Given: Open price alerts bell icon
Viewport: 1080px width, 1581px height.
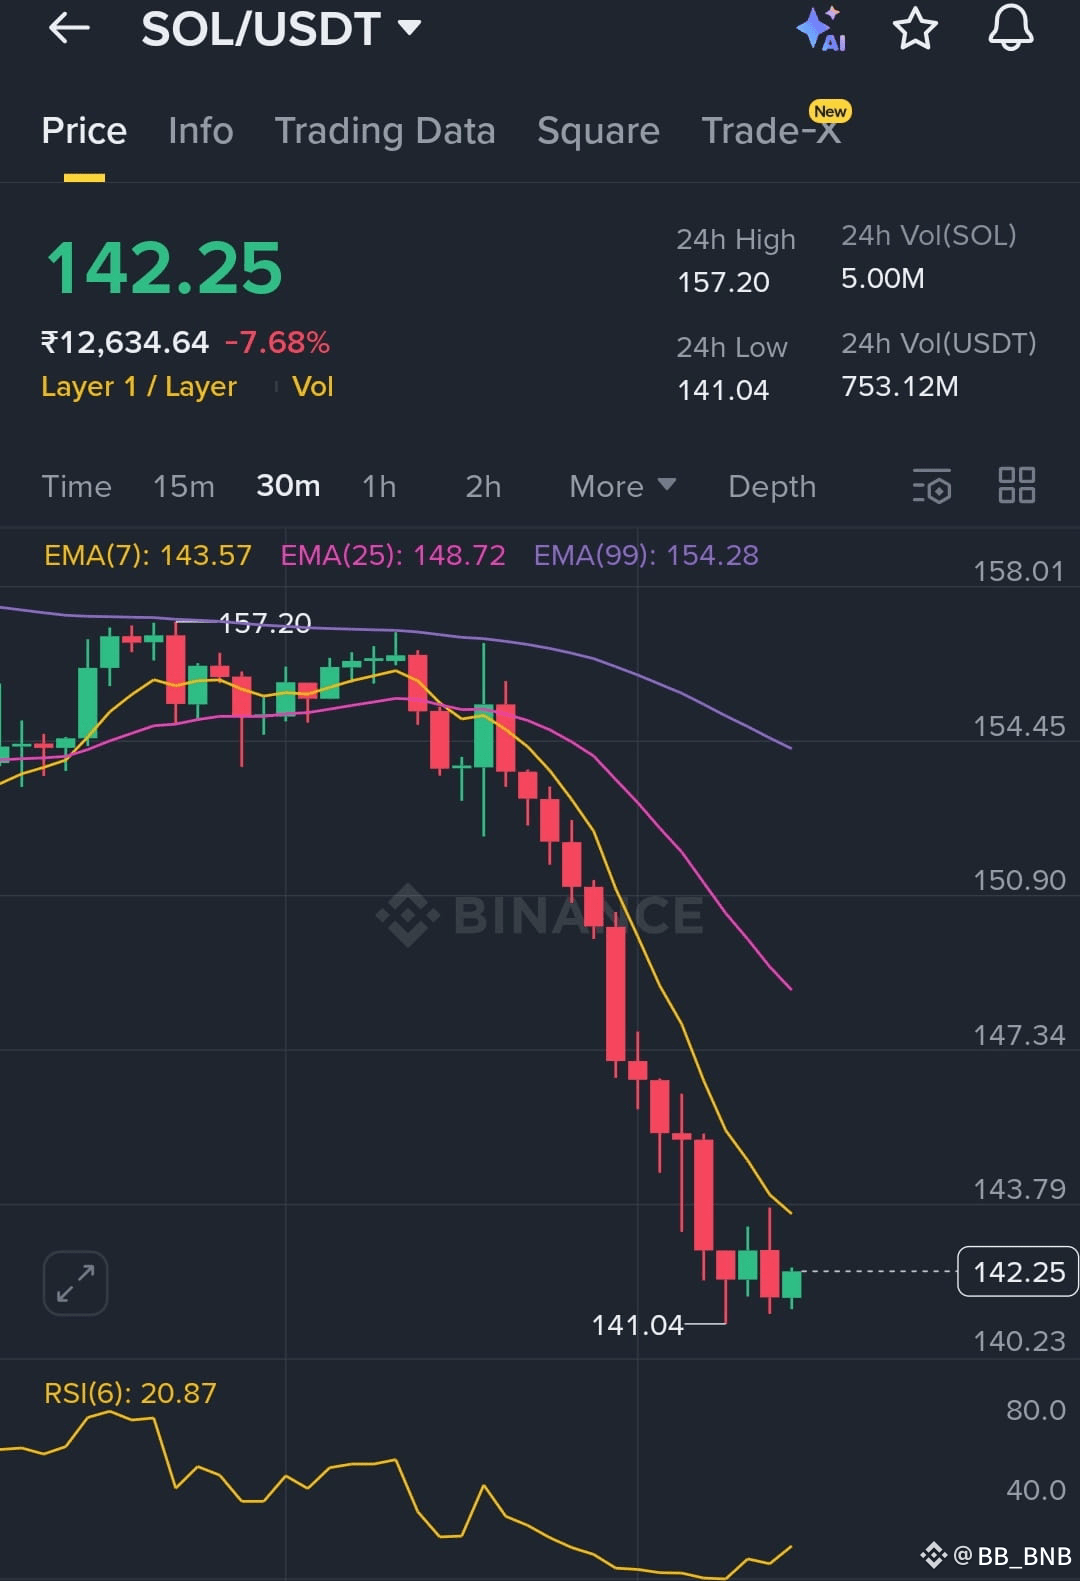Looking at the screenshot, I should pos(1011,27).
